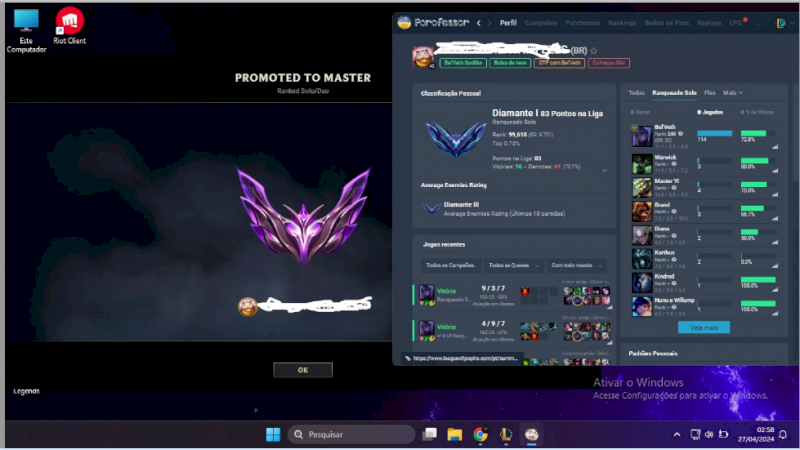Image resolution: width=800 pixels, height=450 pixels.
Task: Expand the 4/9/7 Vitória match details
Action: [609, 343]
